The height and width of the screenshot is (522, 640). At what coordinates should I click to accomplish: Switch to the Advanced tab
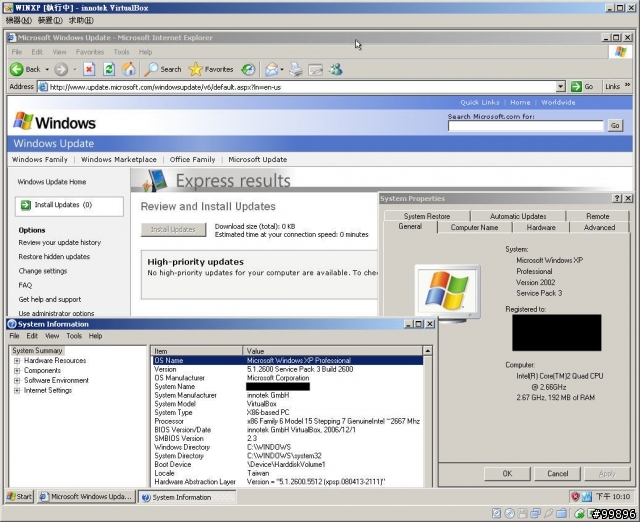click(599, 227)
